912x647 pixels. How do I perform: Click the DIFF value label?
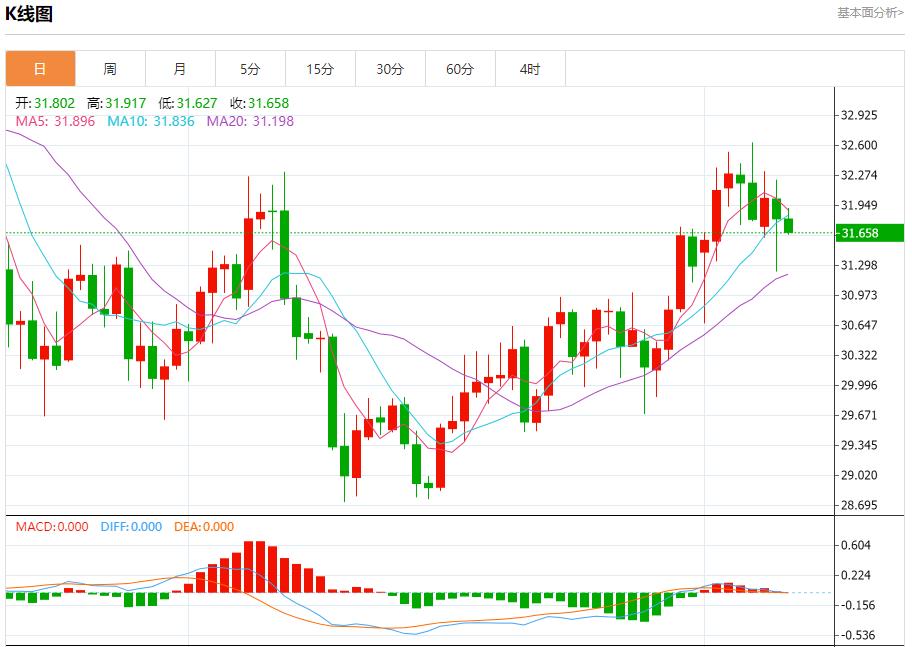pyautogui.click(x=131, y=527)
